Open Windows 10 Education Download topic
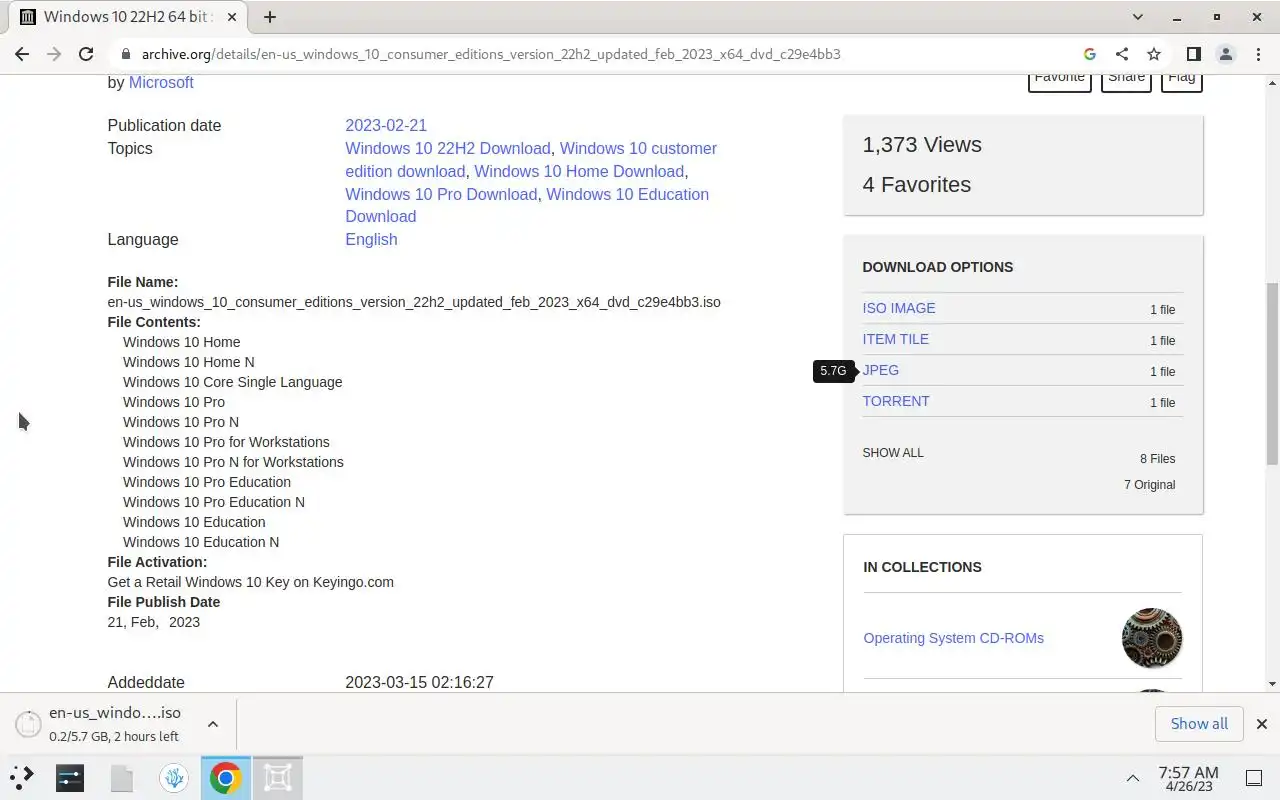Viewport: 1280px width, 800px height. 527,205
